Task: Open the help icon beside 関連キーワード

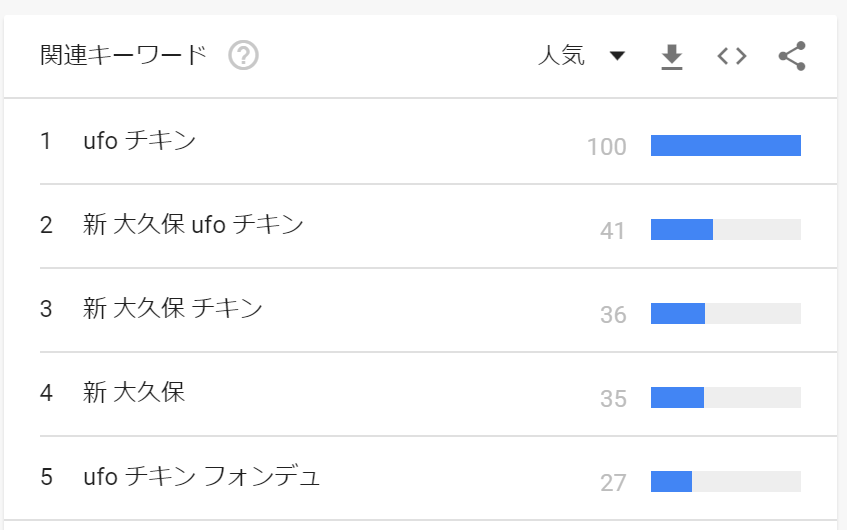Action: coord(243,56)
